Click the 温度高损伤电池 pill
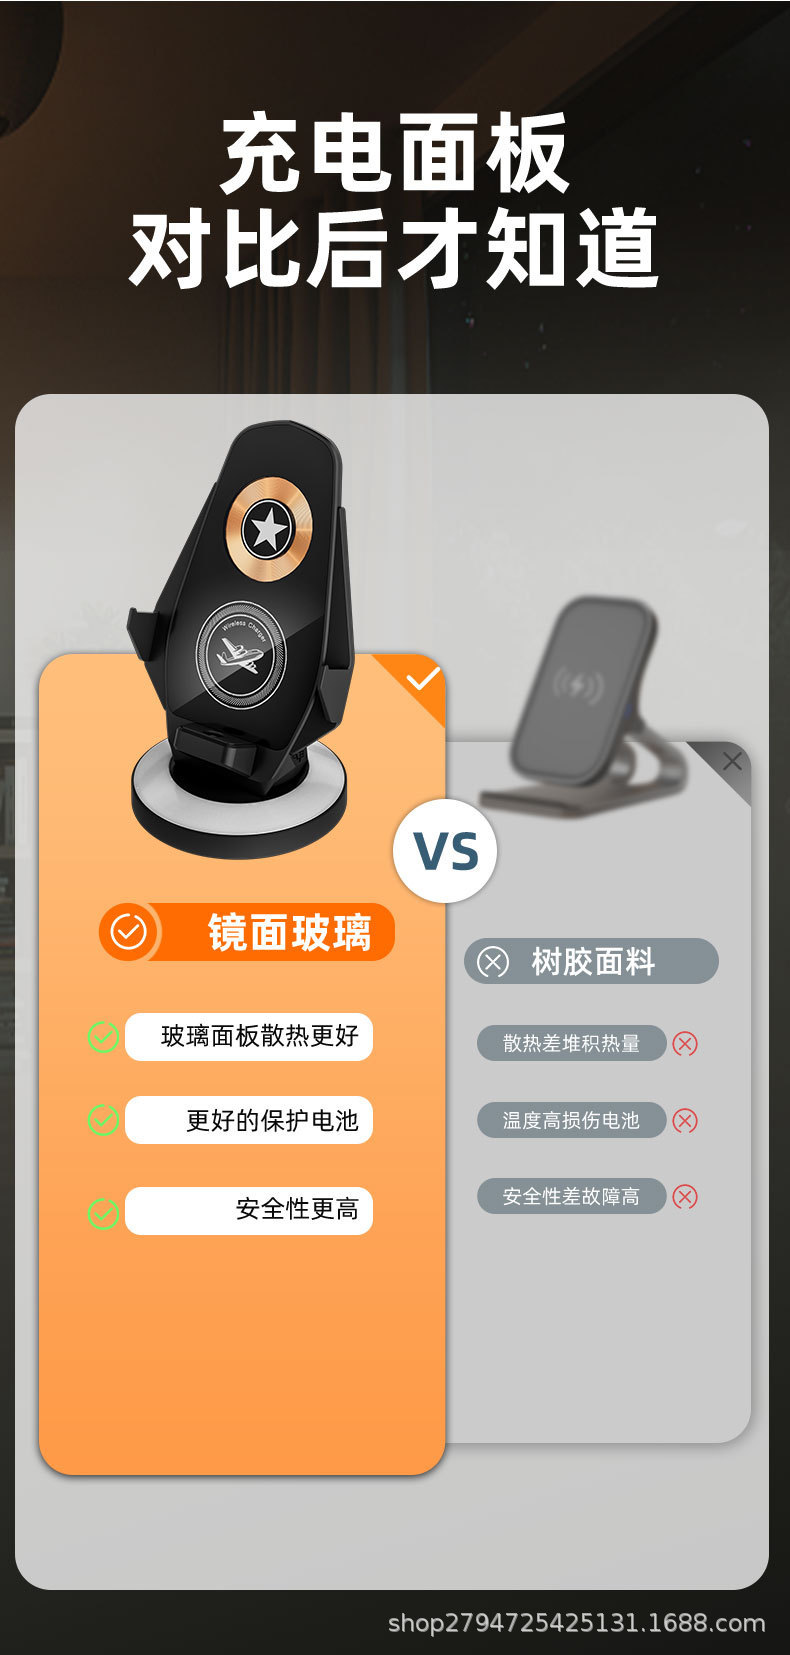The height and width of the screenshot is (1655, 790). [x=571, y=1120]
